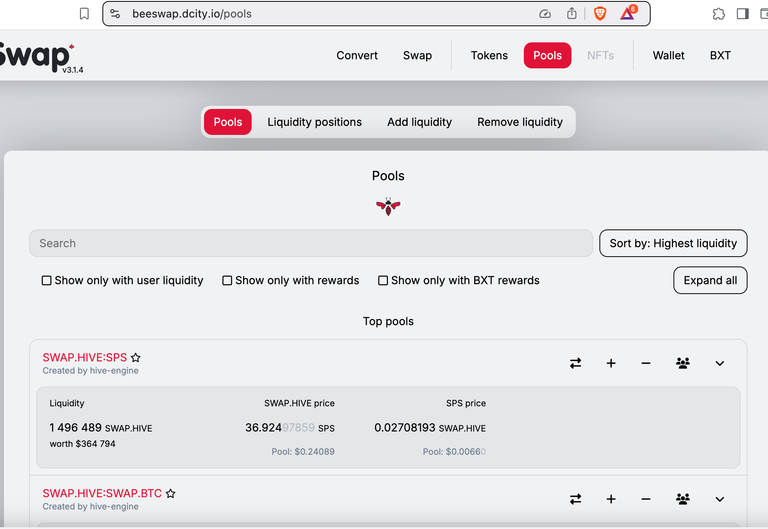Favorite the SWAP.HIVE:SPS pool with star
The height and width of the screenshot is (529, 768).
click(x=136, y=358)
